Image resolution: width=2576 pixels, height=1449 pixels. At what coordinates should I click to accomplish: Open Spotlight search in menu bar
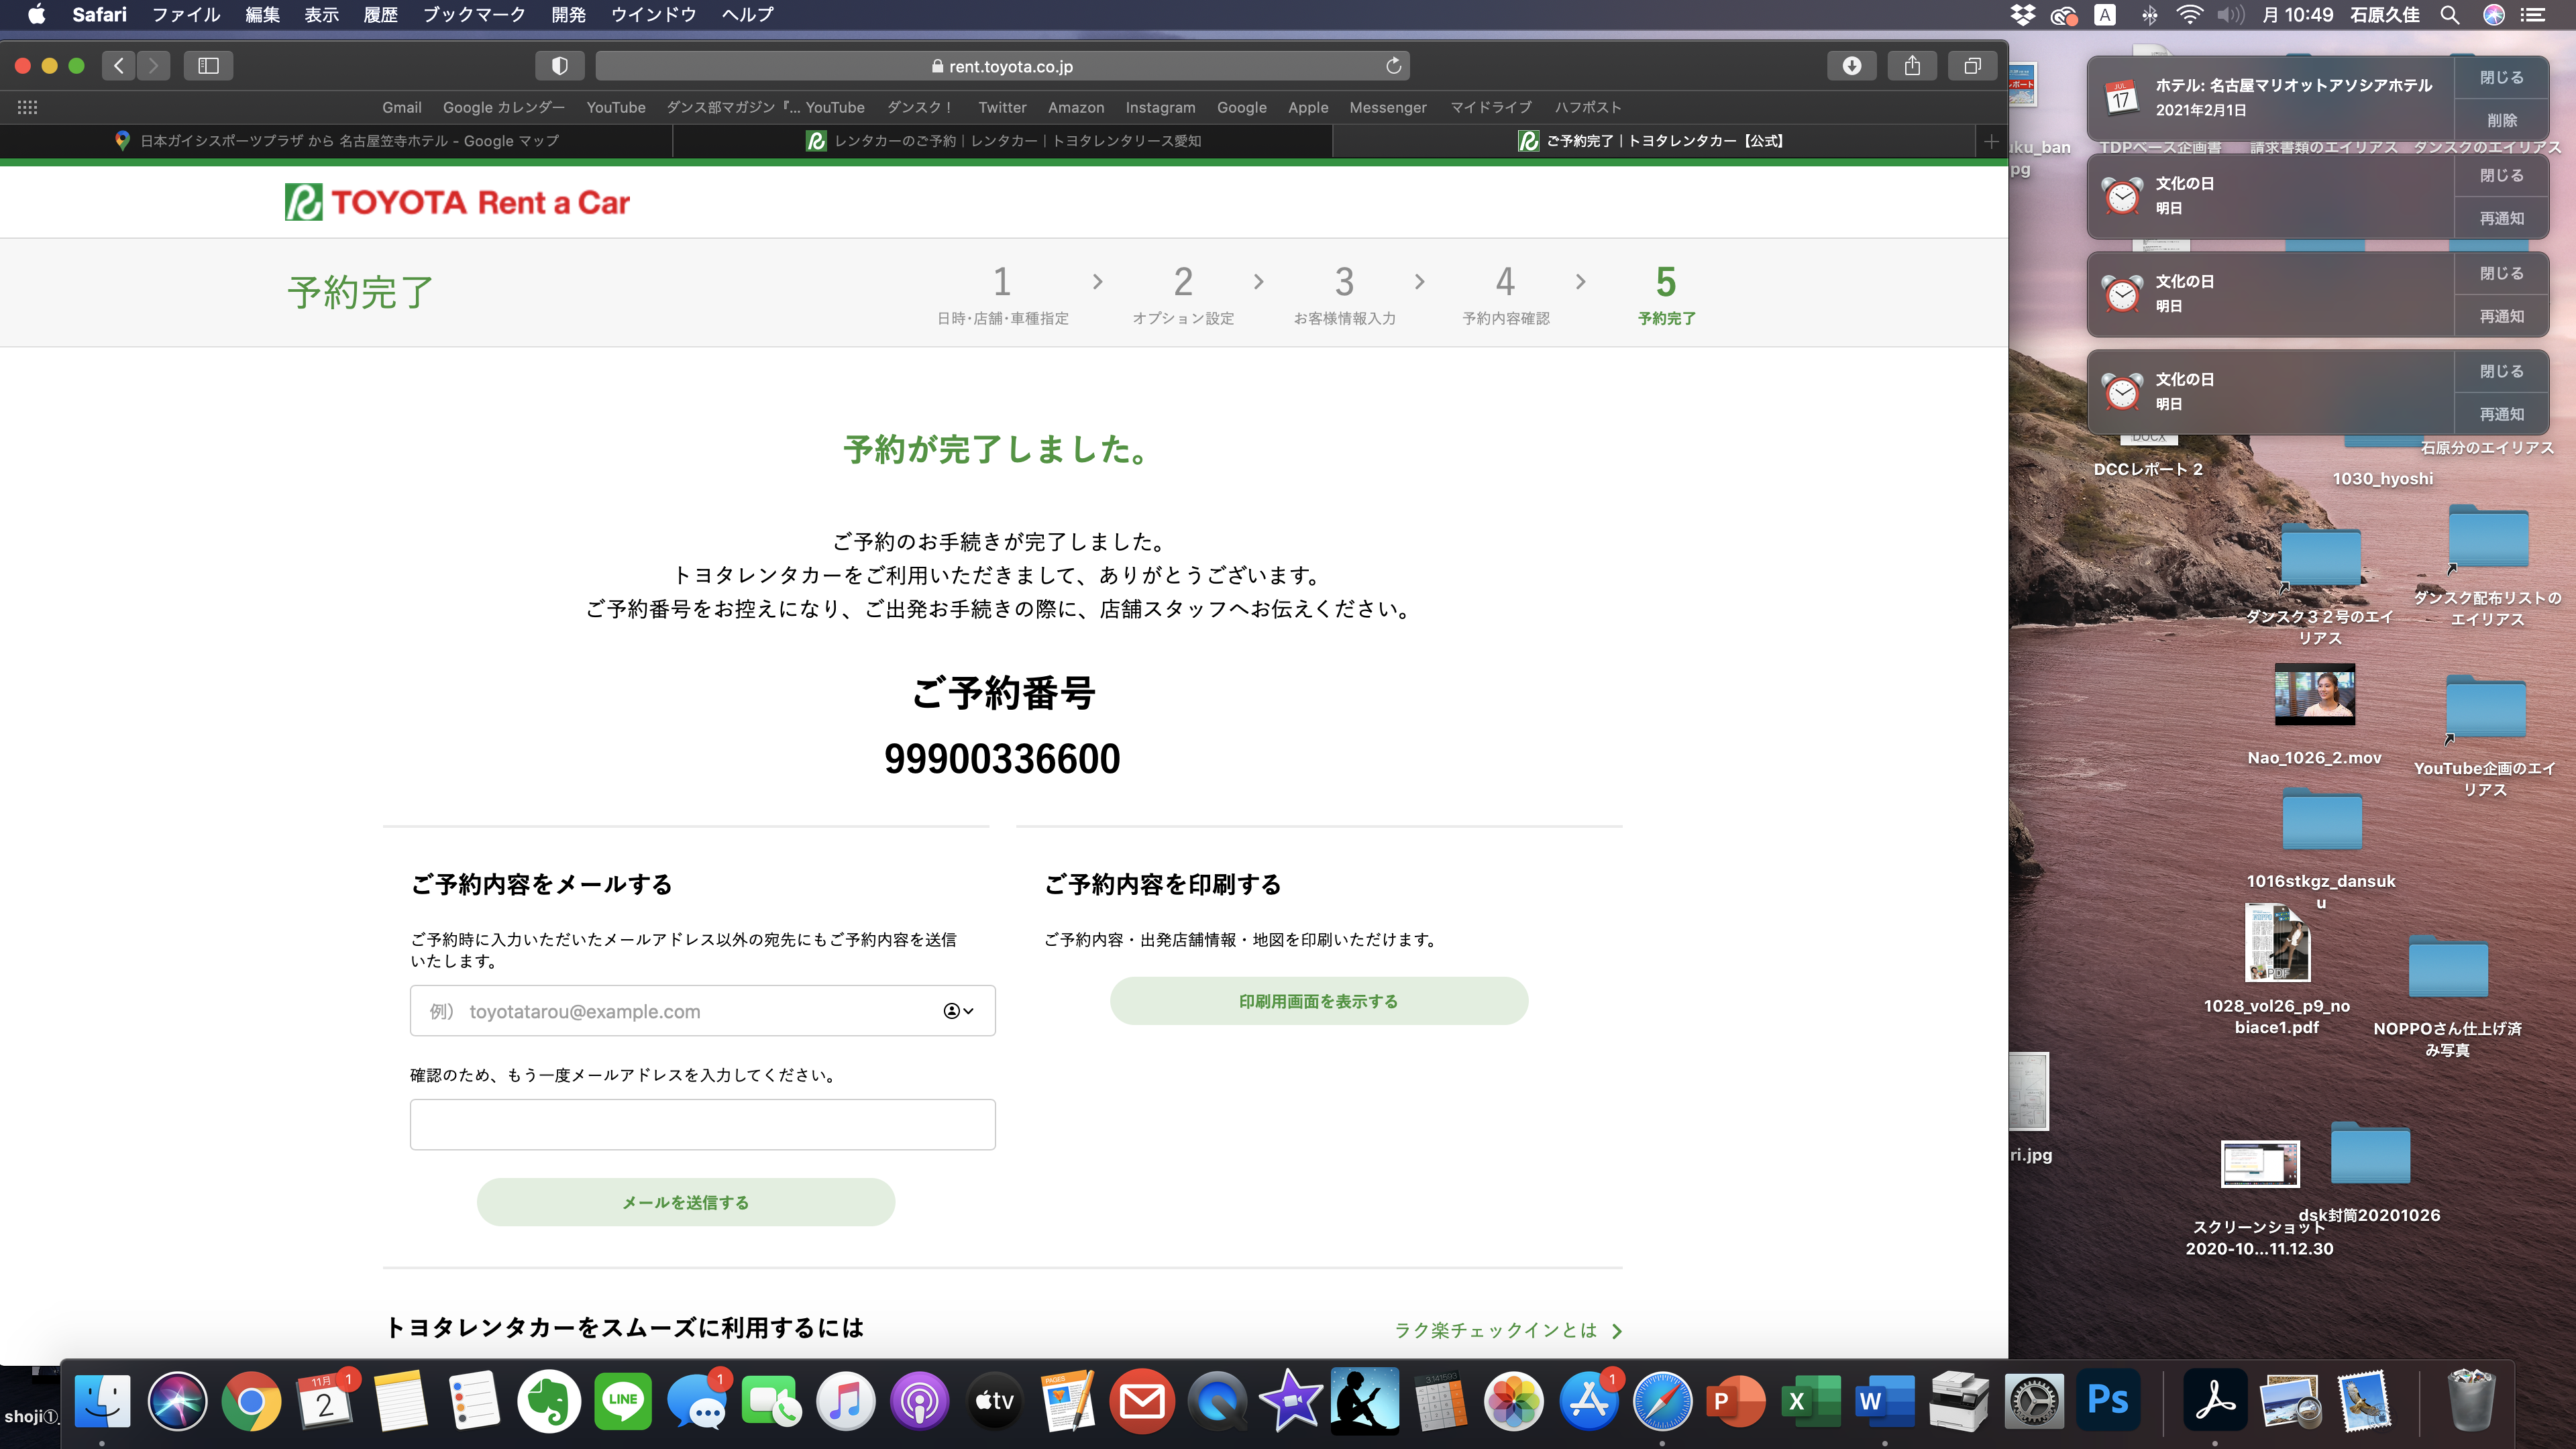click(x=2449, y=15)
